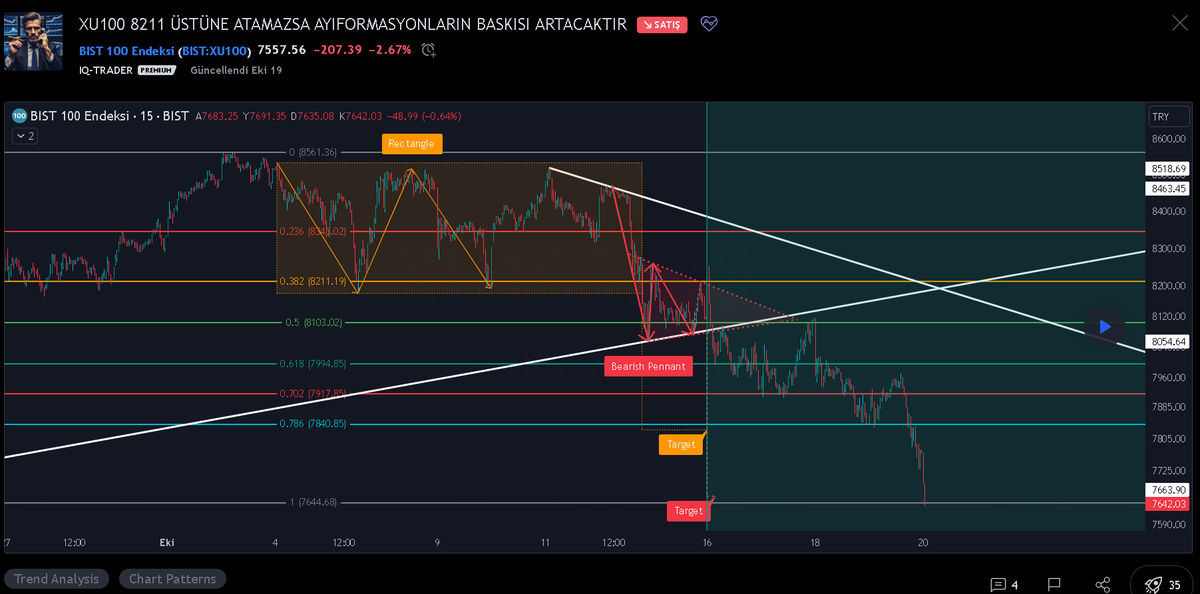Click the 16 date label on time axis
This screenshot has height=594, width=1200.
(707, 542)
